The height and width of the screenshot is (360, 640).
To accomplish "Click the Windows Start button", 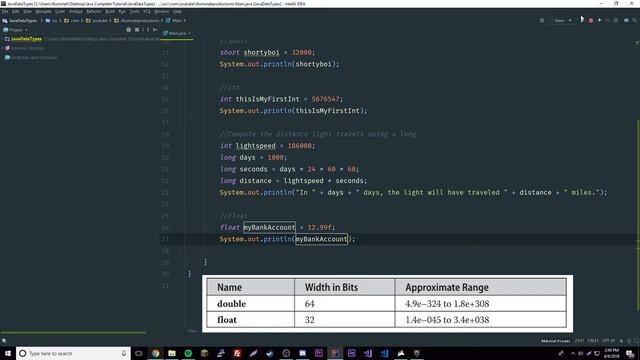I will (8, 353).
